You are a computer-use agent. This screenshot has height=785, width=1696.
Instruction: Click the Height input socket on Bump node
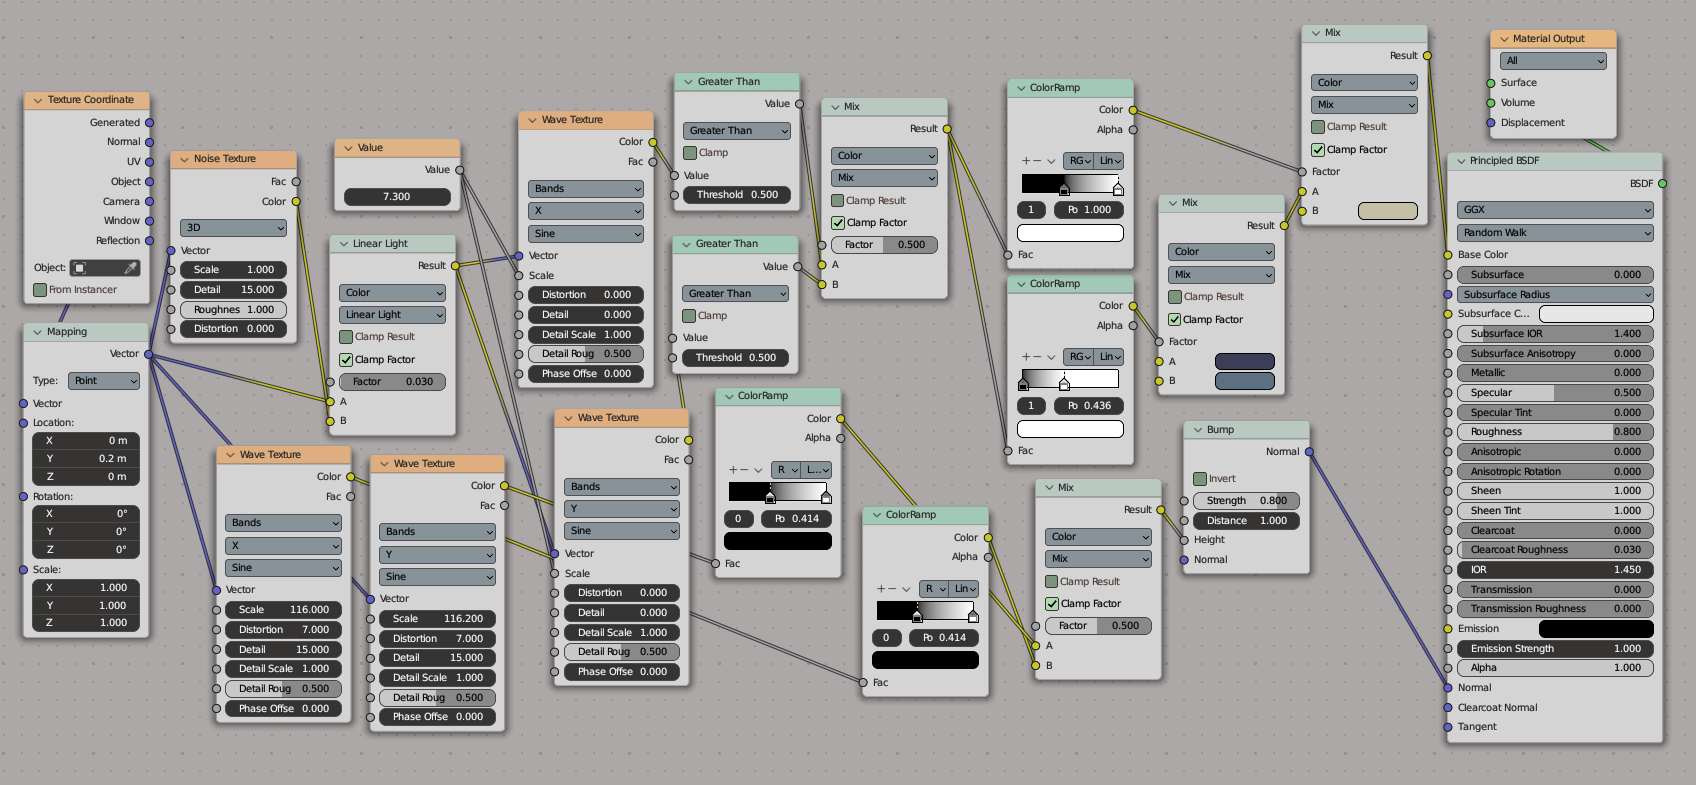1184,540
